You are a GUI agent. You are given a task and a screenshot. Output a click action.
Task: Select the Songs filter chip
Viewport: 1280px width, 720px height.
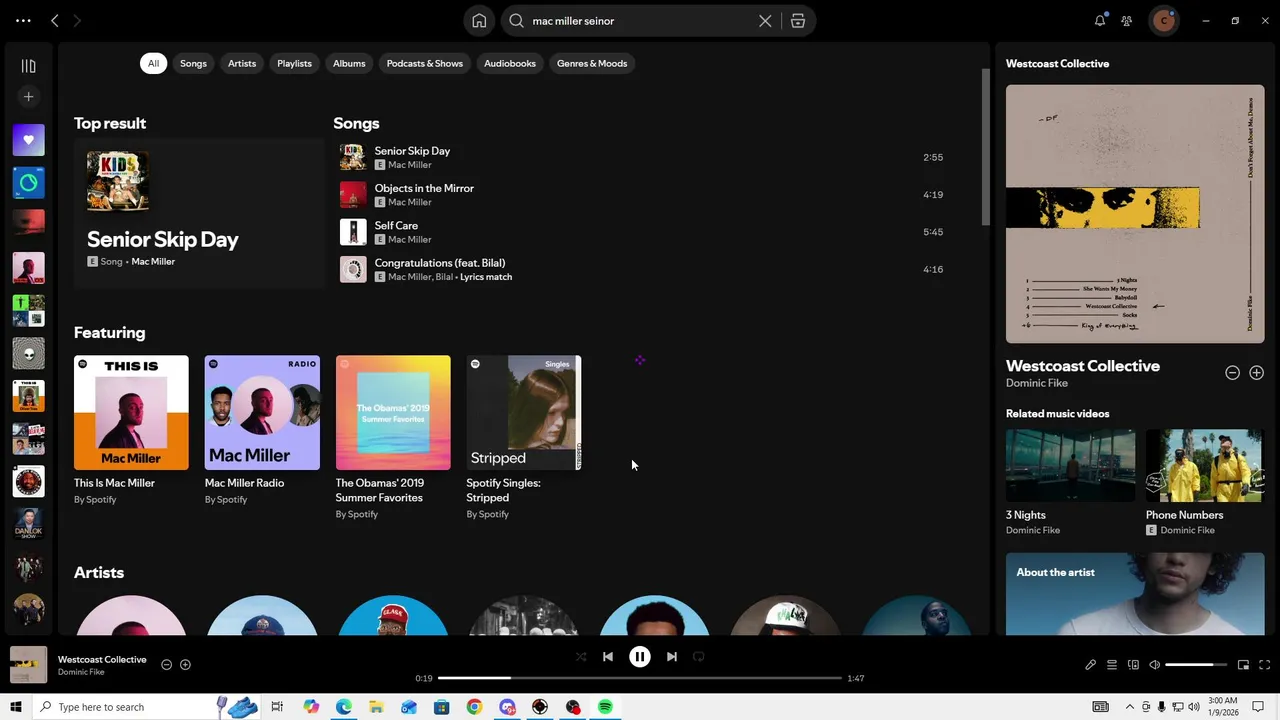[x=193, y=63]
